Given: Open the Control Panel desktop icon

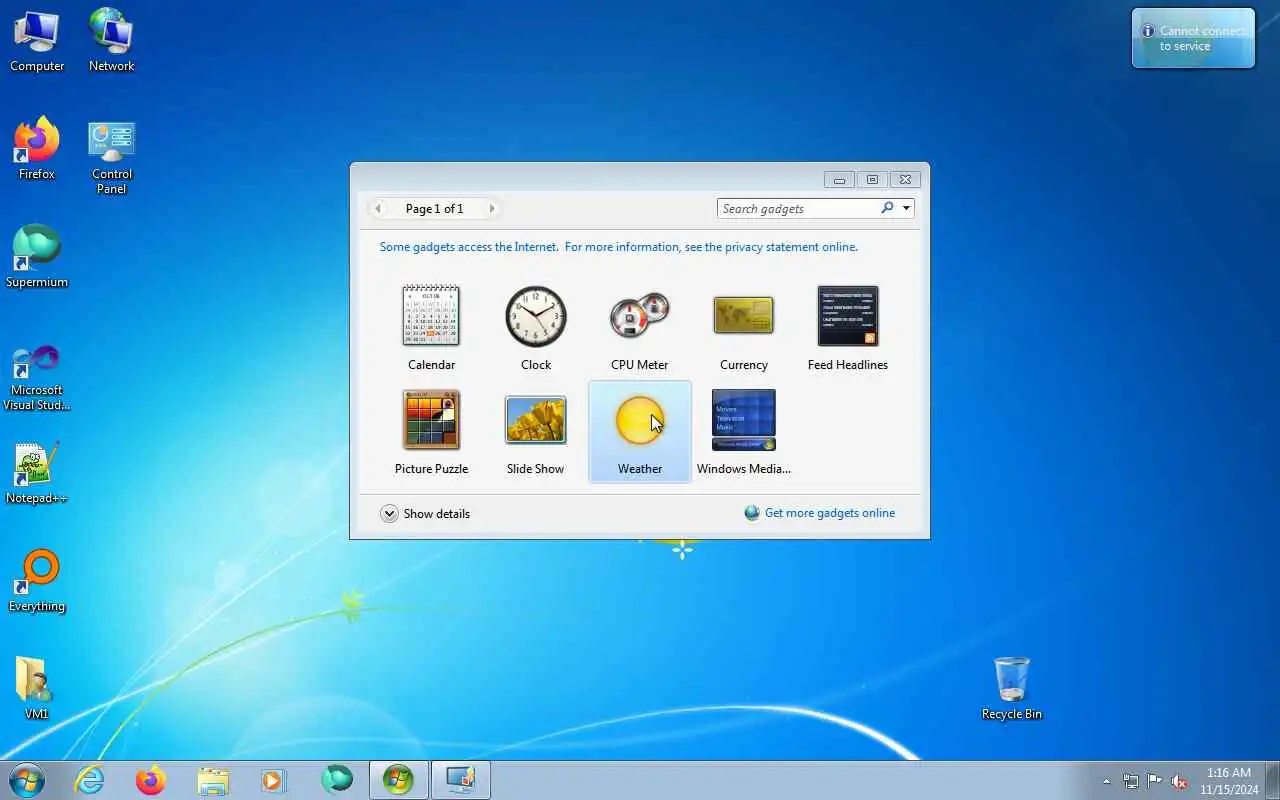Looking at the screenshot, I should tap(111, 157).
